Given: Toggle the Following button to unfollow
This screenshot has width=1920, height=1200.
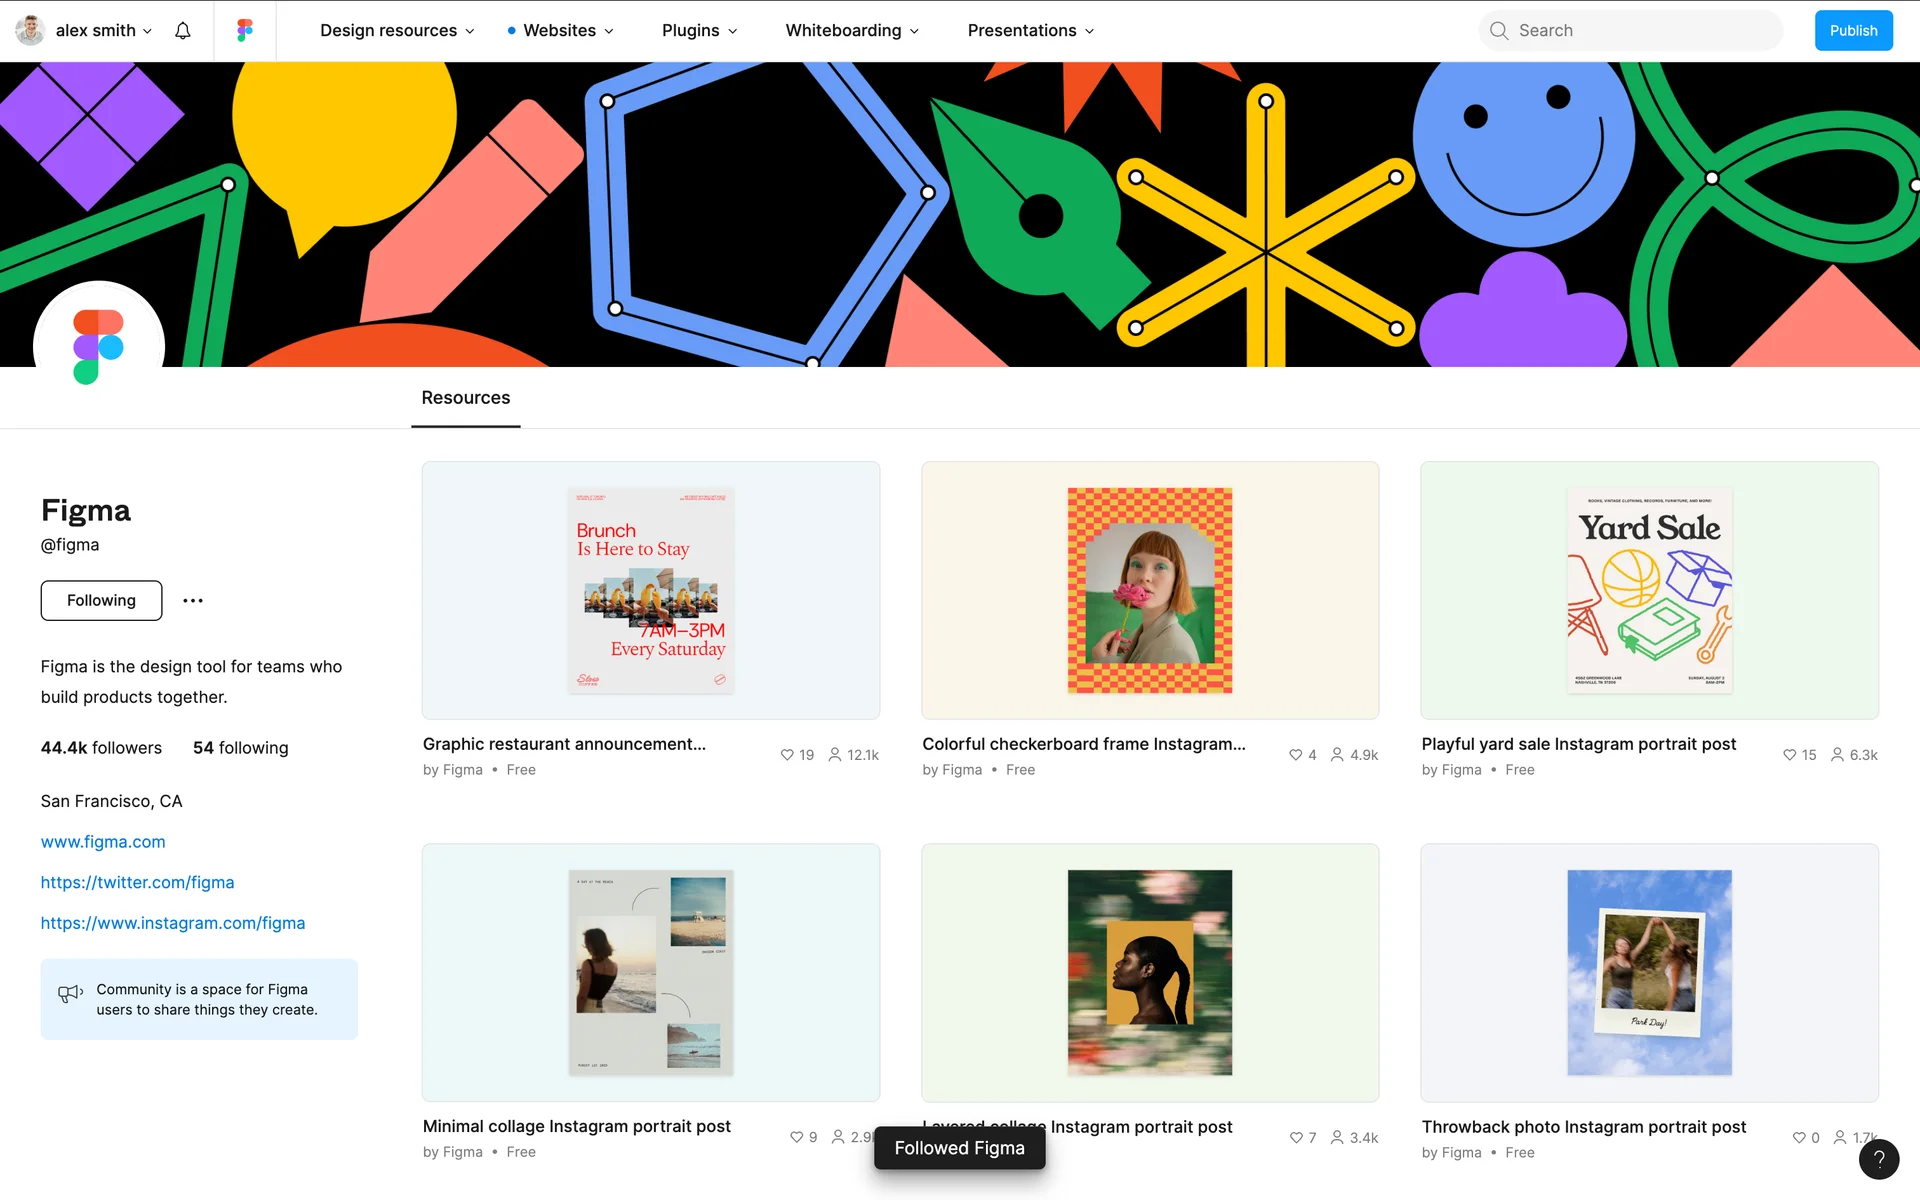Looking at the screenshot, I should (101, 601).
